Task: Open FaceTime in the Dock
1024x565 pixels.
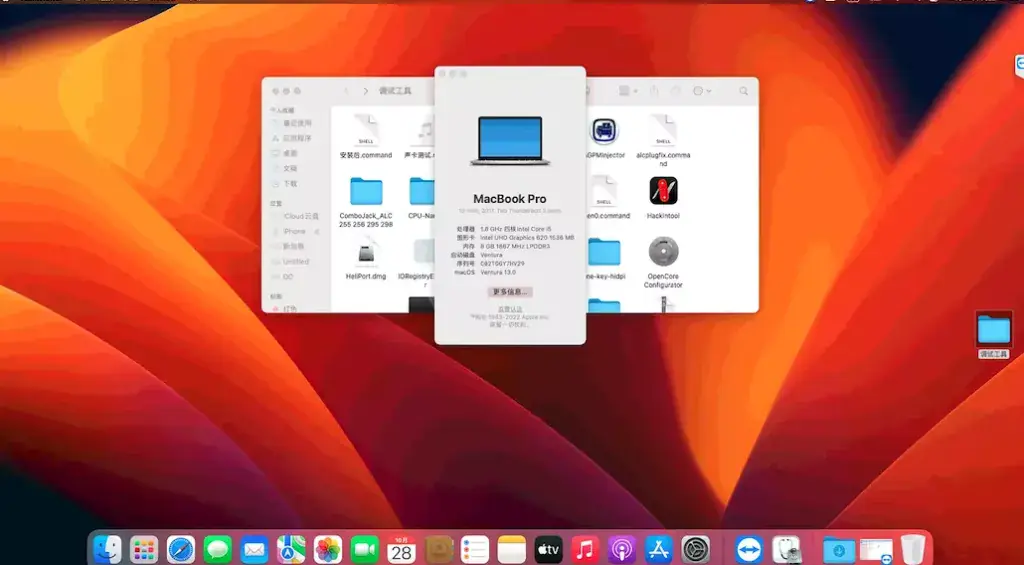Action: 364,550
